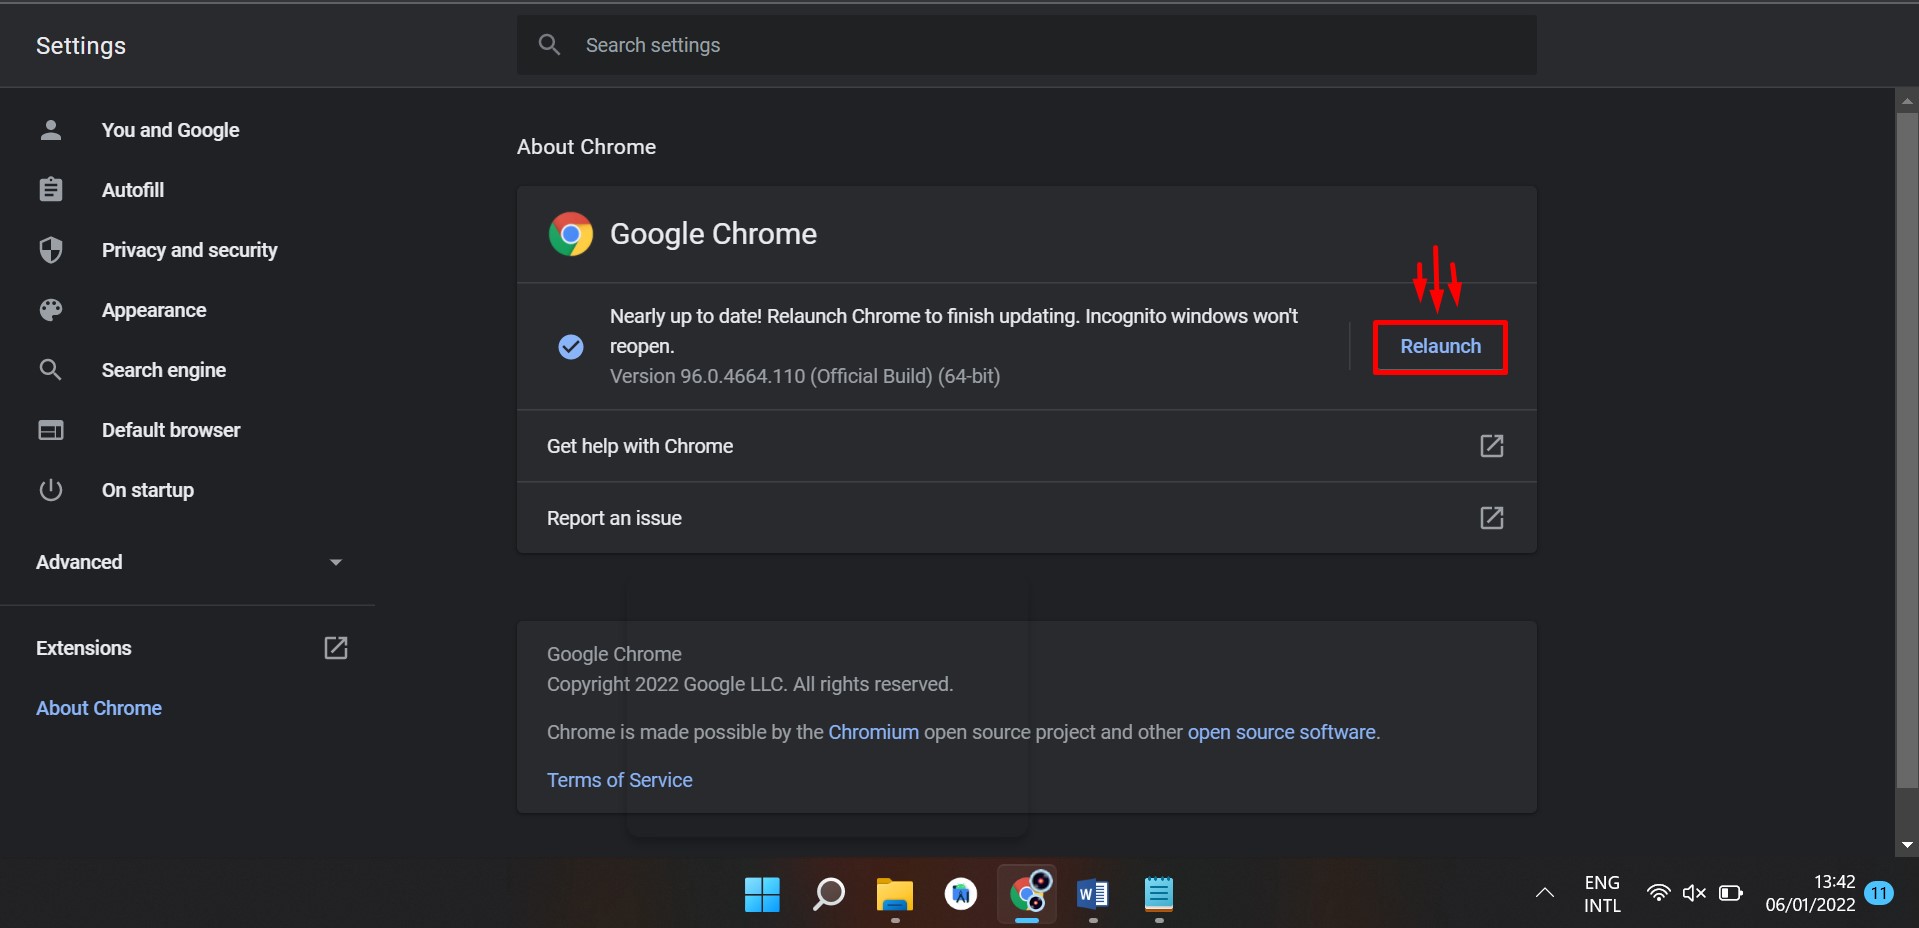
Task: Open Extensions external link icon
Action: [336, 648]
